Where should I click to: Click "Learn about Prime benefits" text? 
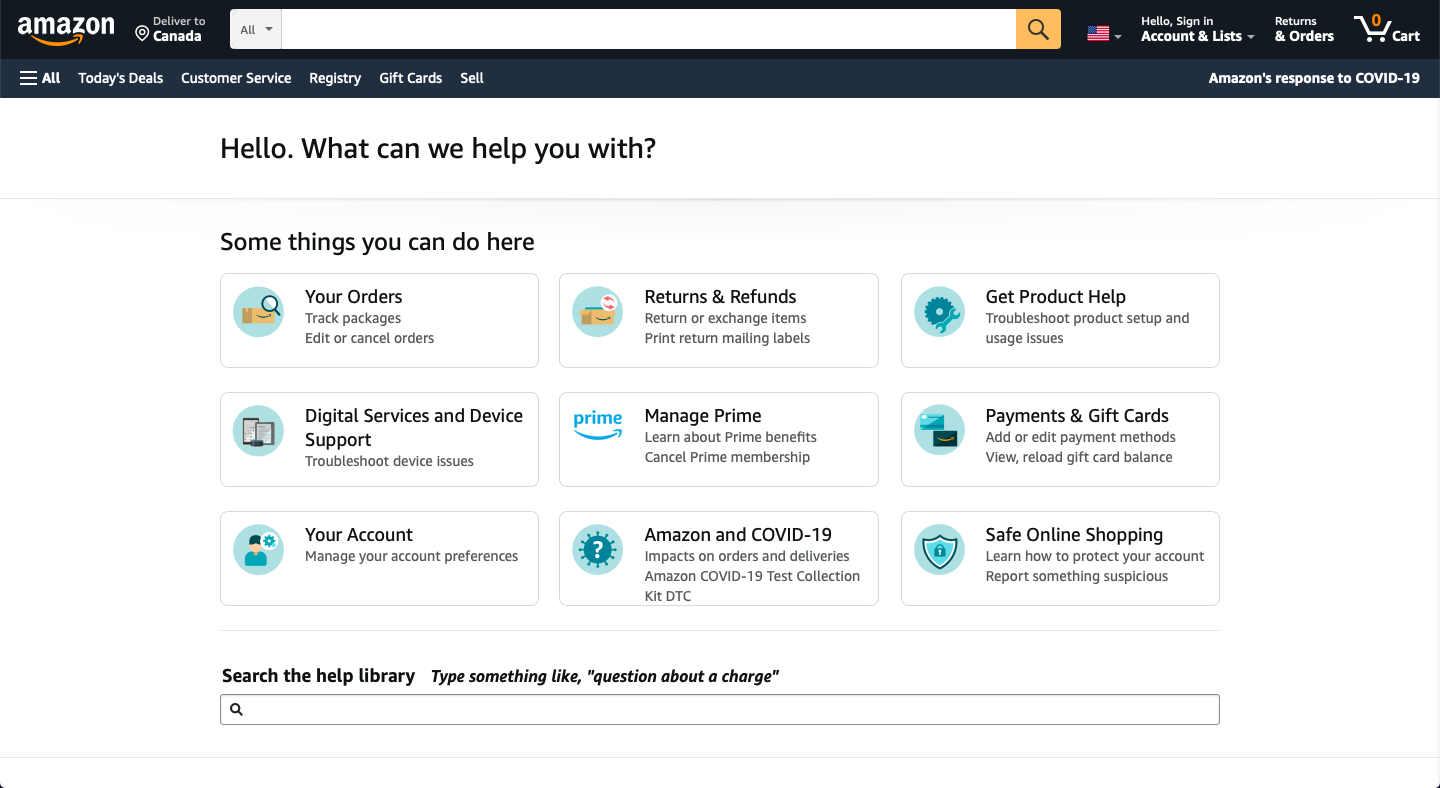point(731,437)
